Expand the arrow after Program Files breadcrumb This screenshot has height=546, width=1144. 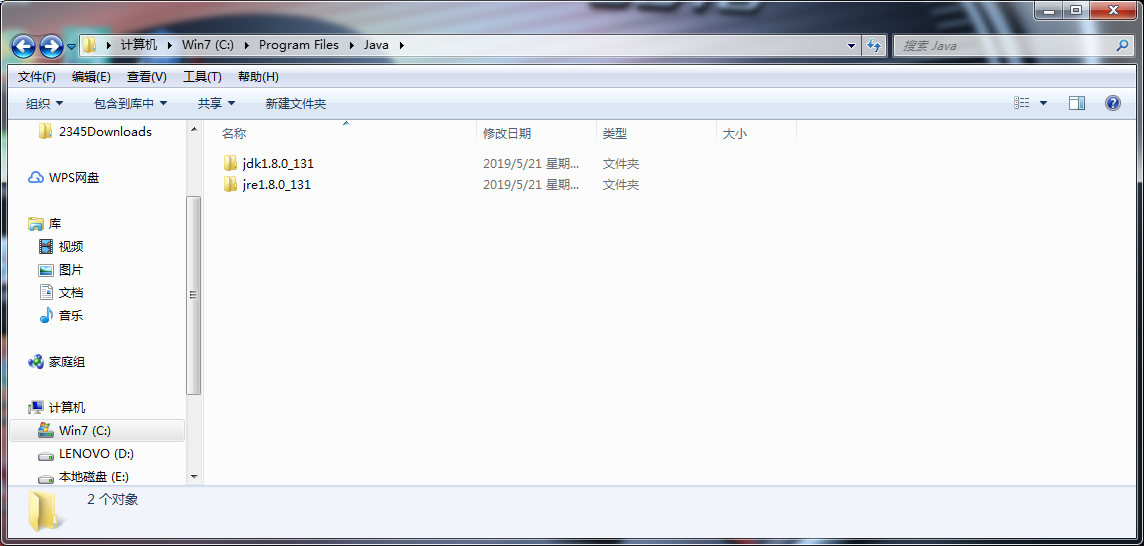point(351,45)
